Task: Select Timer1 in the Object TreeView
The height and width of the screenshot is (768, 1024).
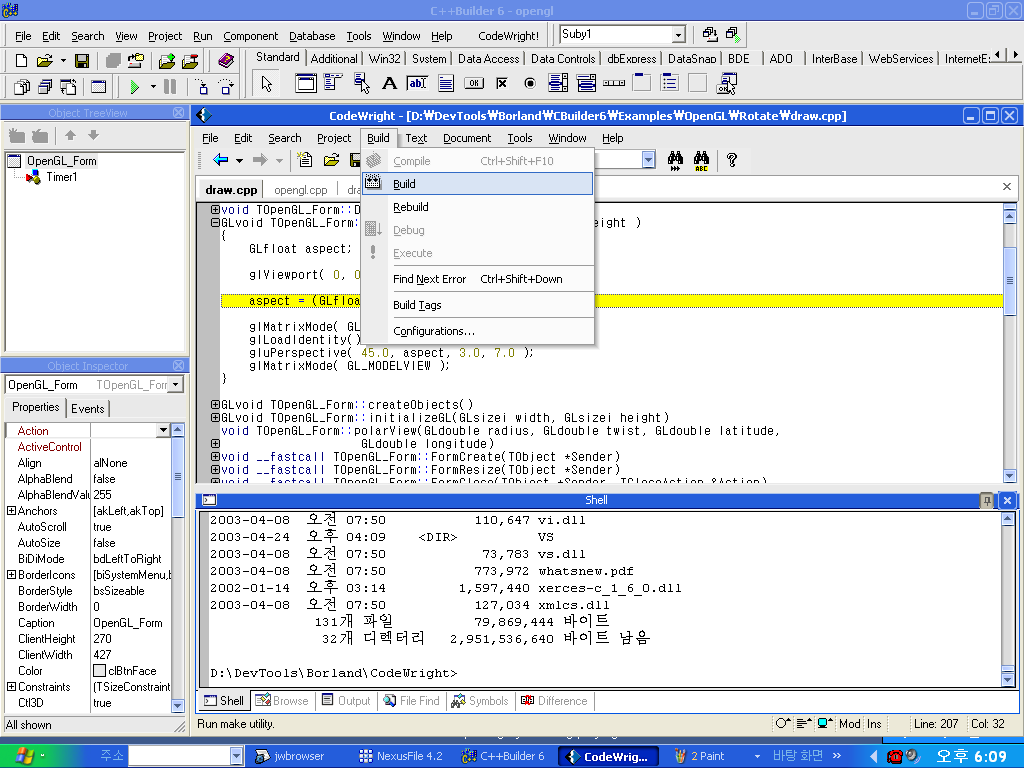Action: pyautogui.click(x=61, y=177)
